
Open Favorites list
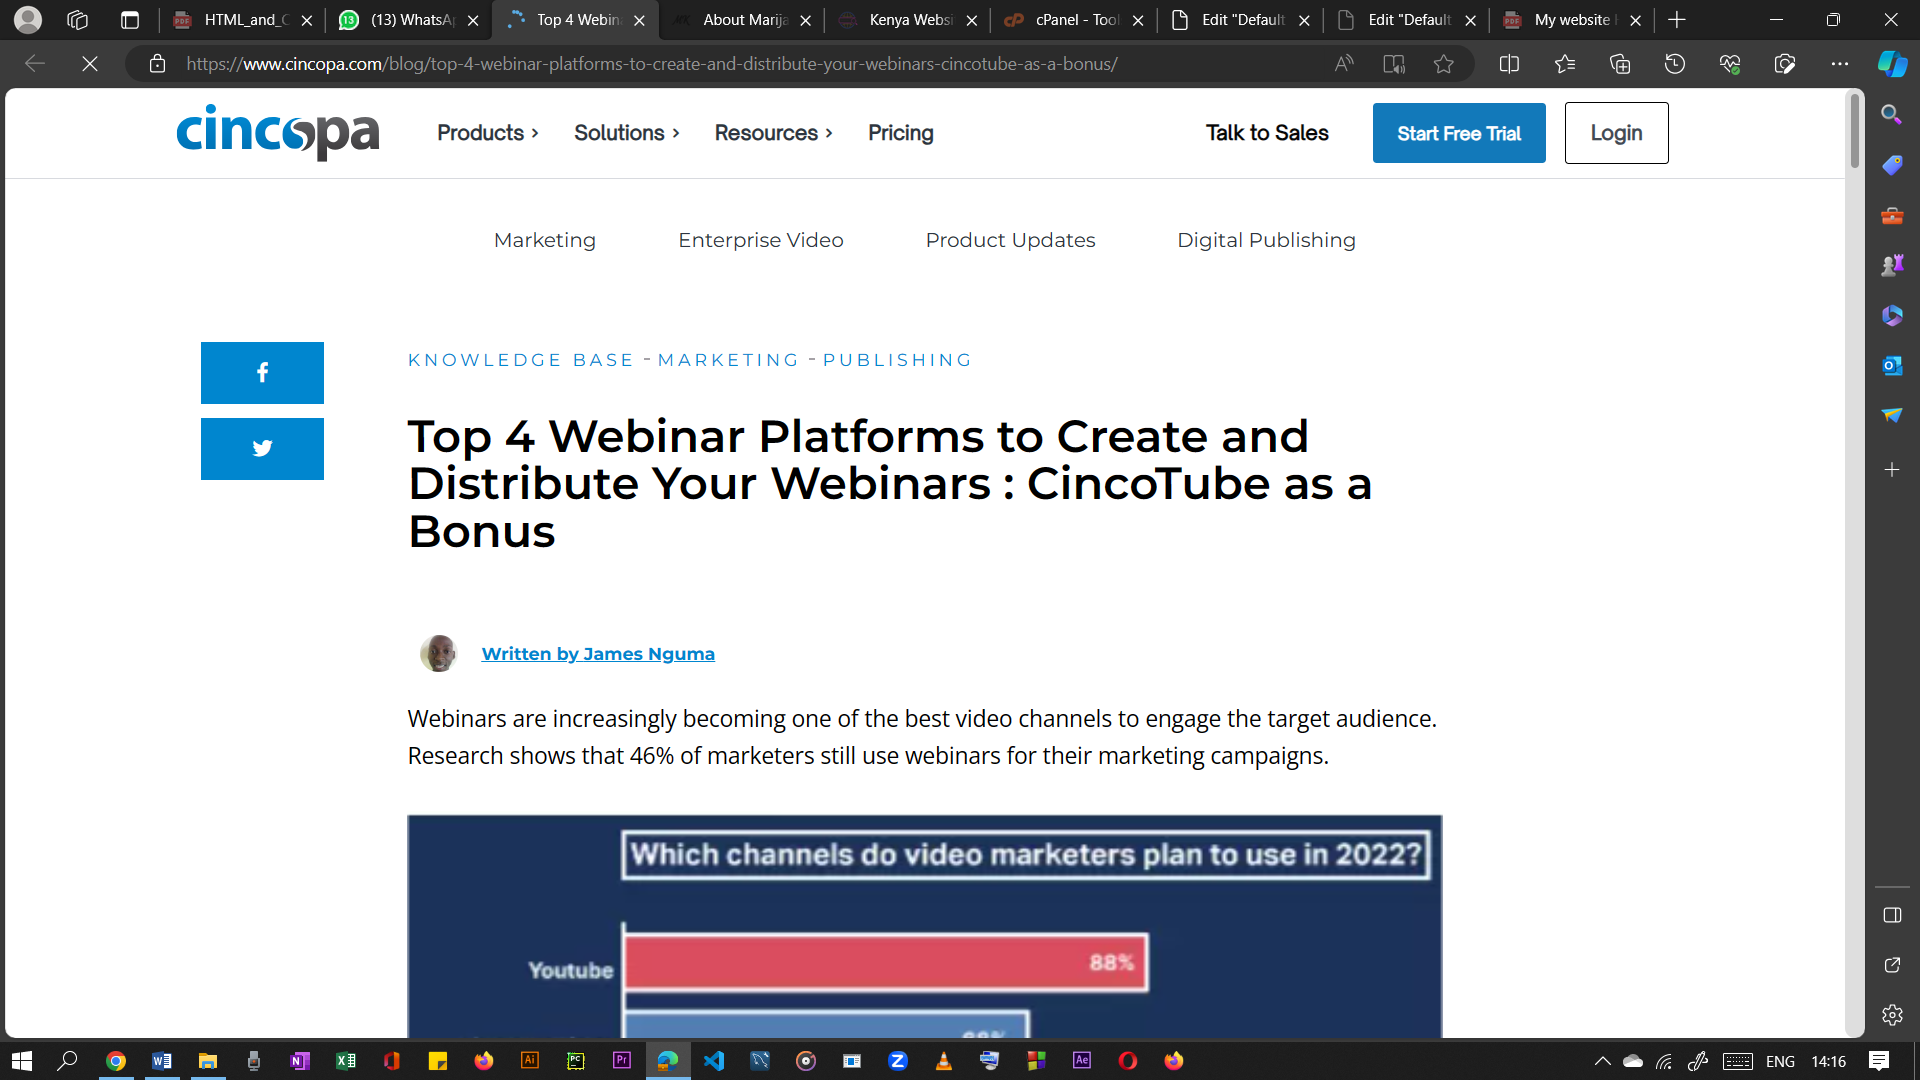pyautogui.click(x=1565, y=64)
